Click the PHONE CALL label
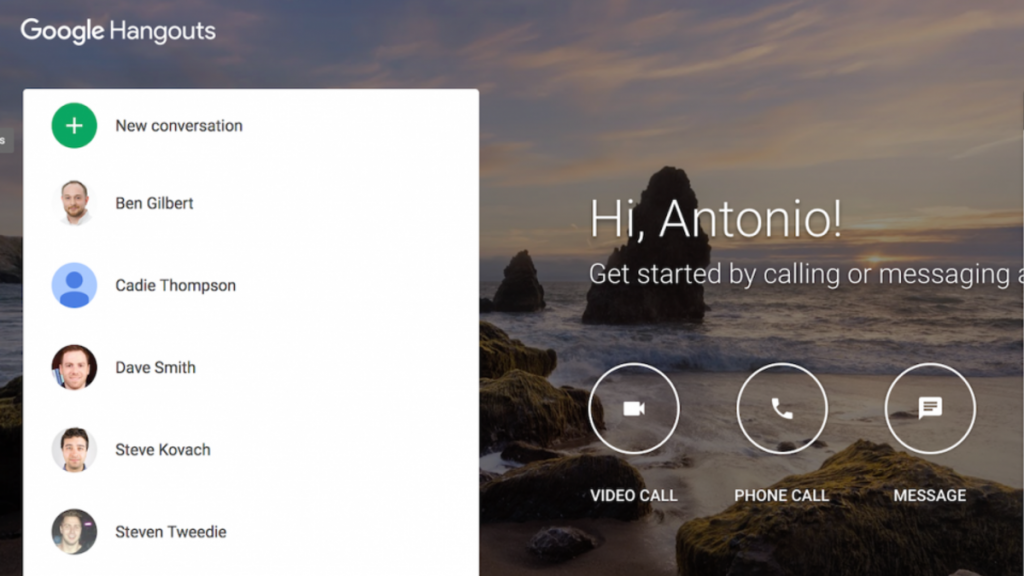Viewport: 1024px width, 576px height. tap(782, 496)
